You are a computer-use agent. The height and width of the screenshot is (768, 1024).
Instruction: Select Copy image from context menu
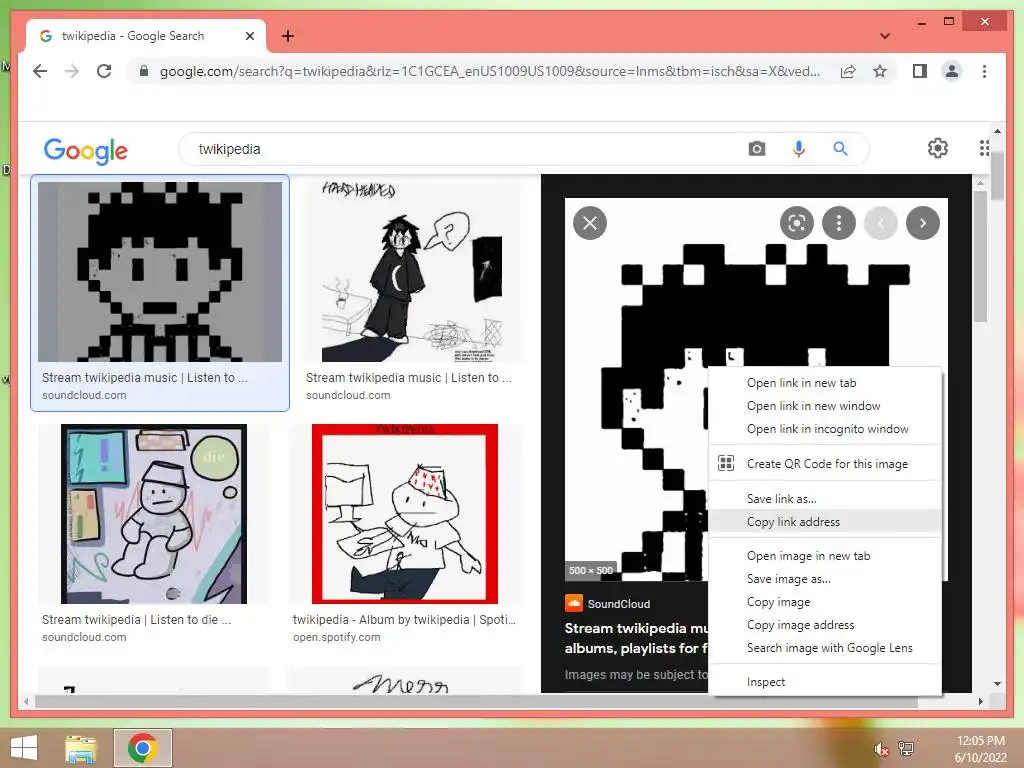point(825,602)
